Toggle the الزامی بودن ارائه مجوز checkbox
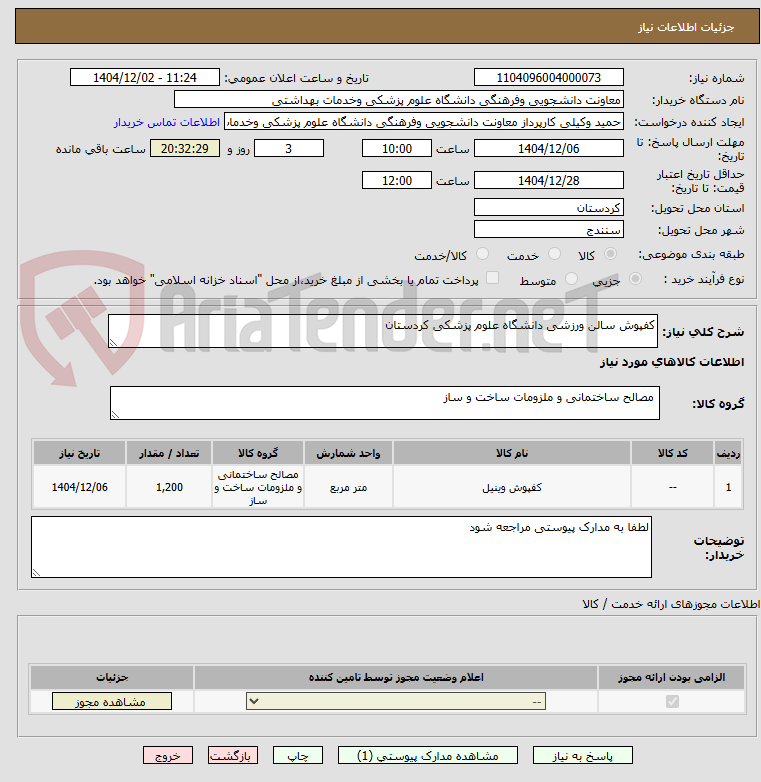This screenshot has width=761, height=782. [x=672, y=701]
